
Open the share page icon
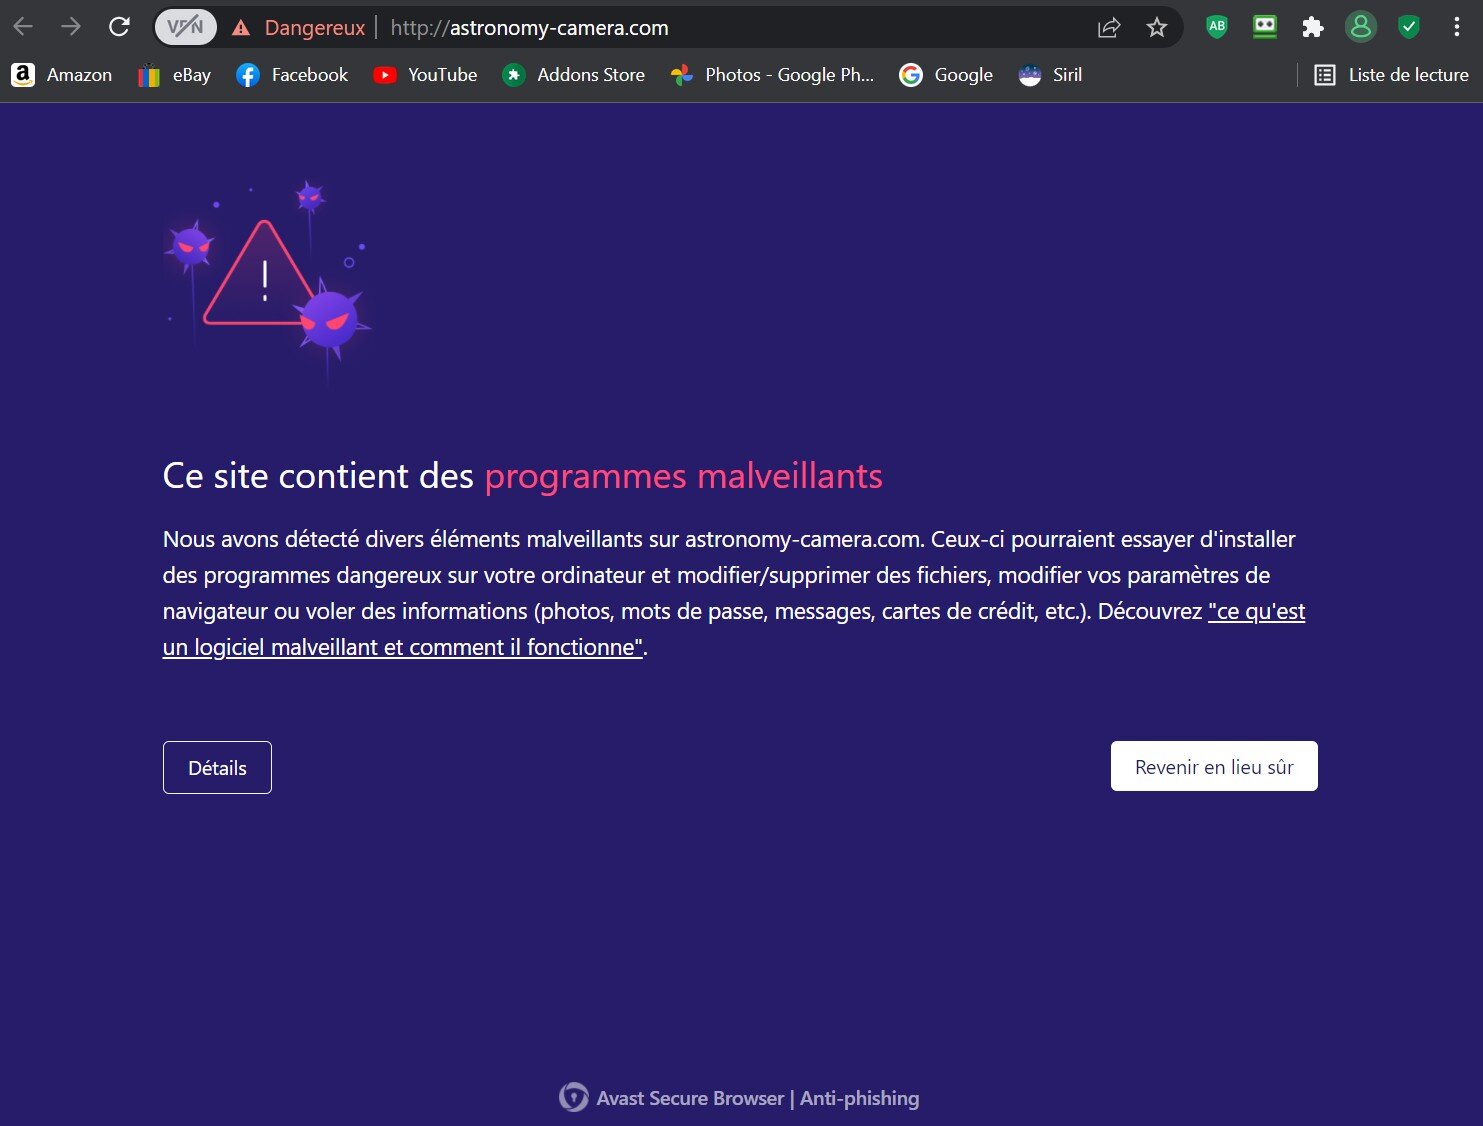[x=1109, y=28]
